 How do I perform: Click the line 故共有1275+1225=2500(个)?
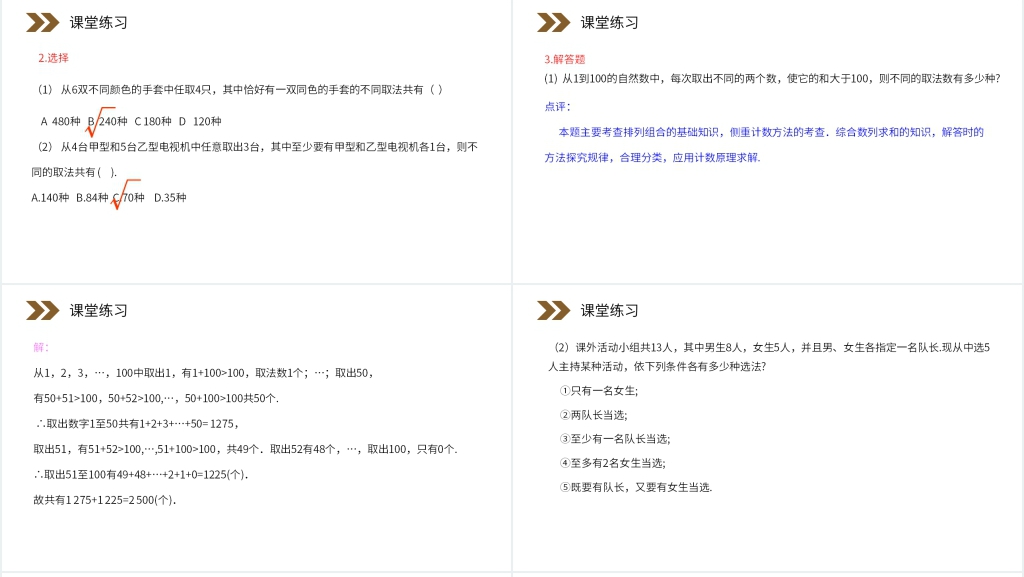105,501
